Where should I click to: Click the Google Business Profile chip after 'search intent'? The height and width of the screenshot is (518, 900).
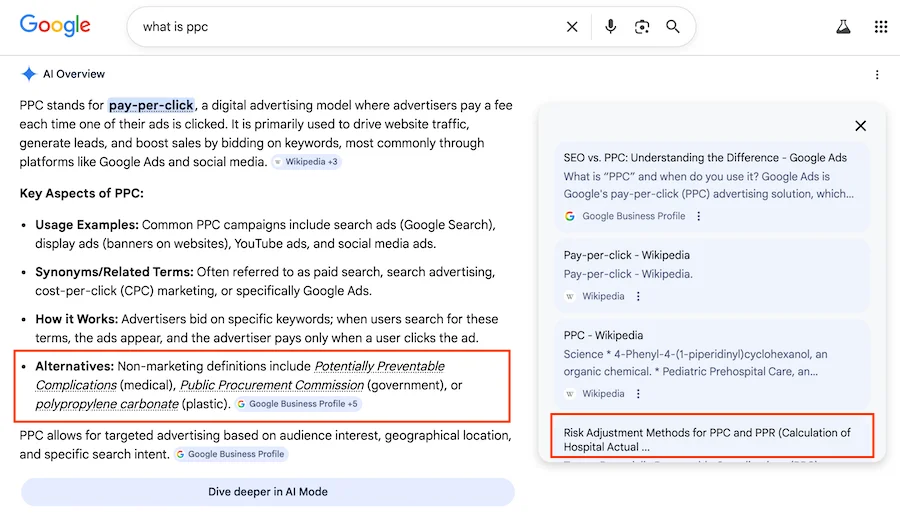(x=231, y=454)
